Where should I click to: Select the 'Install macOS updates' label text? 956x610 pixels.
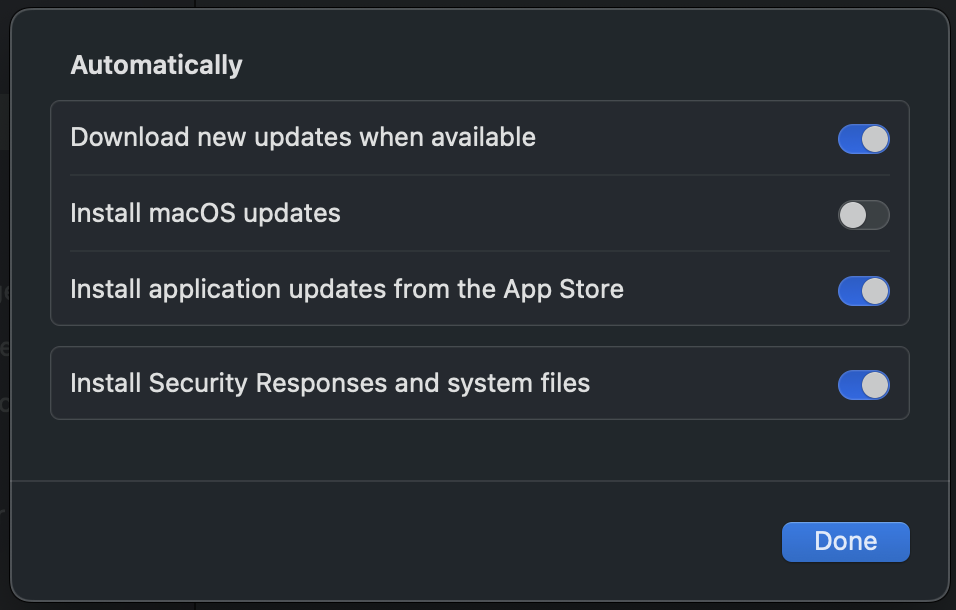205,213
